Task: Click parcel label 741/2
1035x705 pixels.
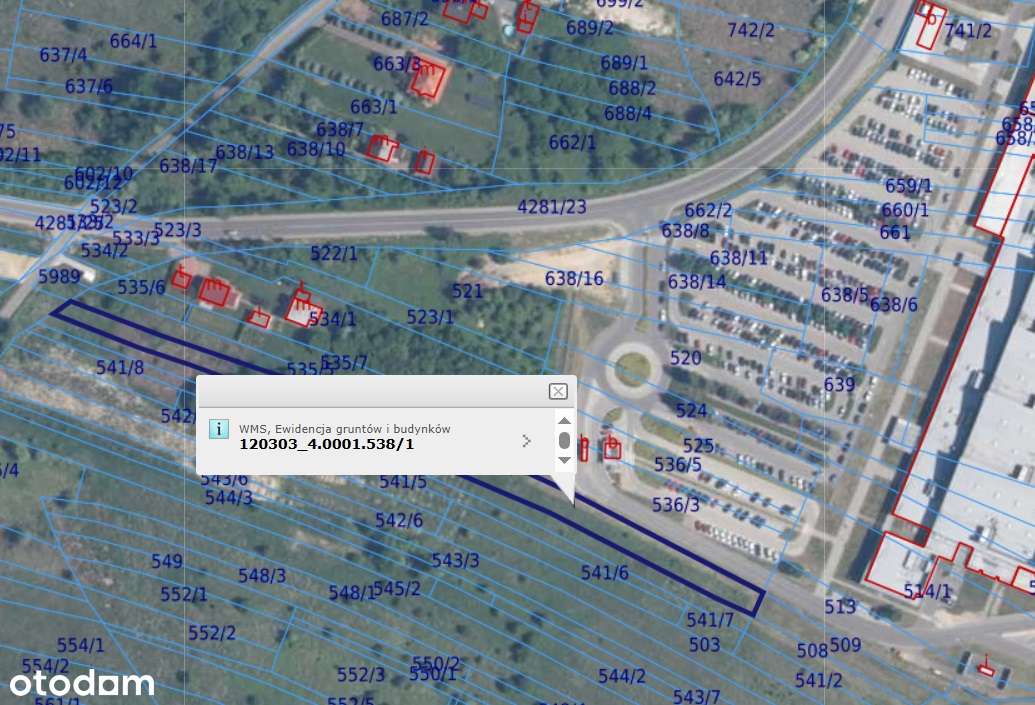Action: (968, 31)
